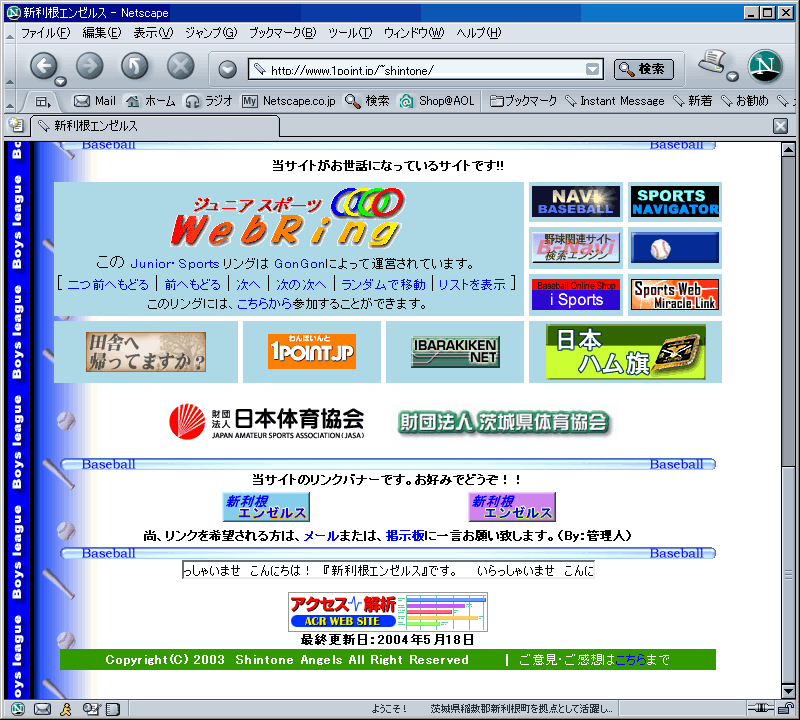The height and width of the screenshot is (720, 800).
Task: Click the Netscape N throbber logo
Action: (765, 66)
